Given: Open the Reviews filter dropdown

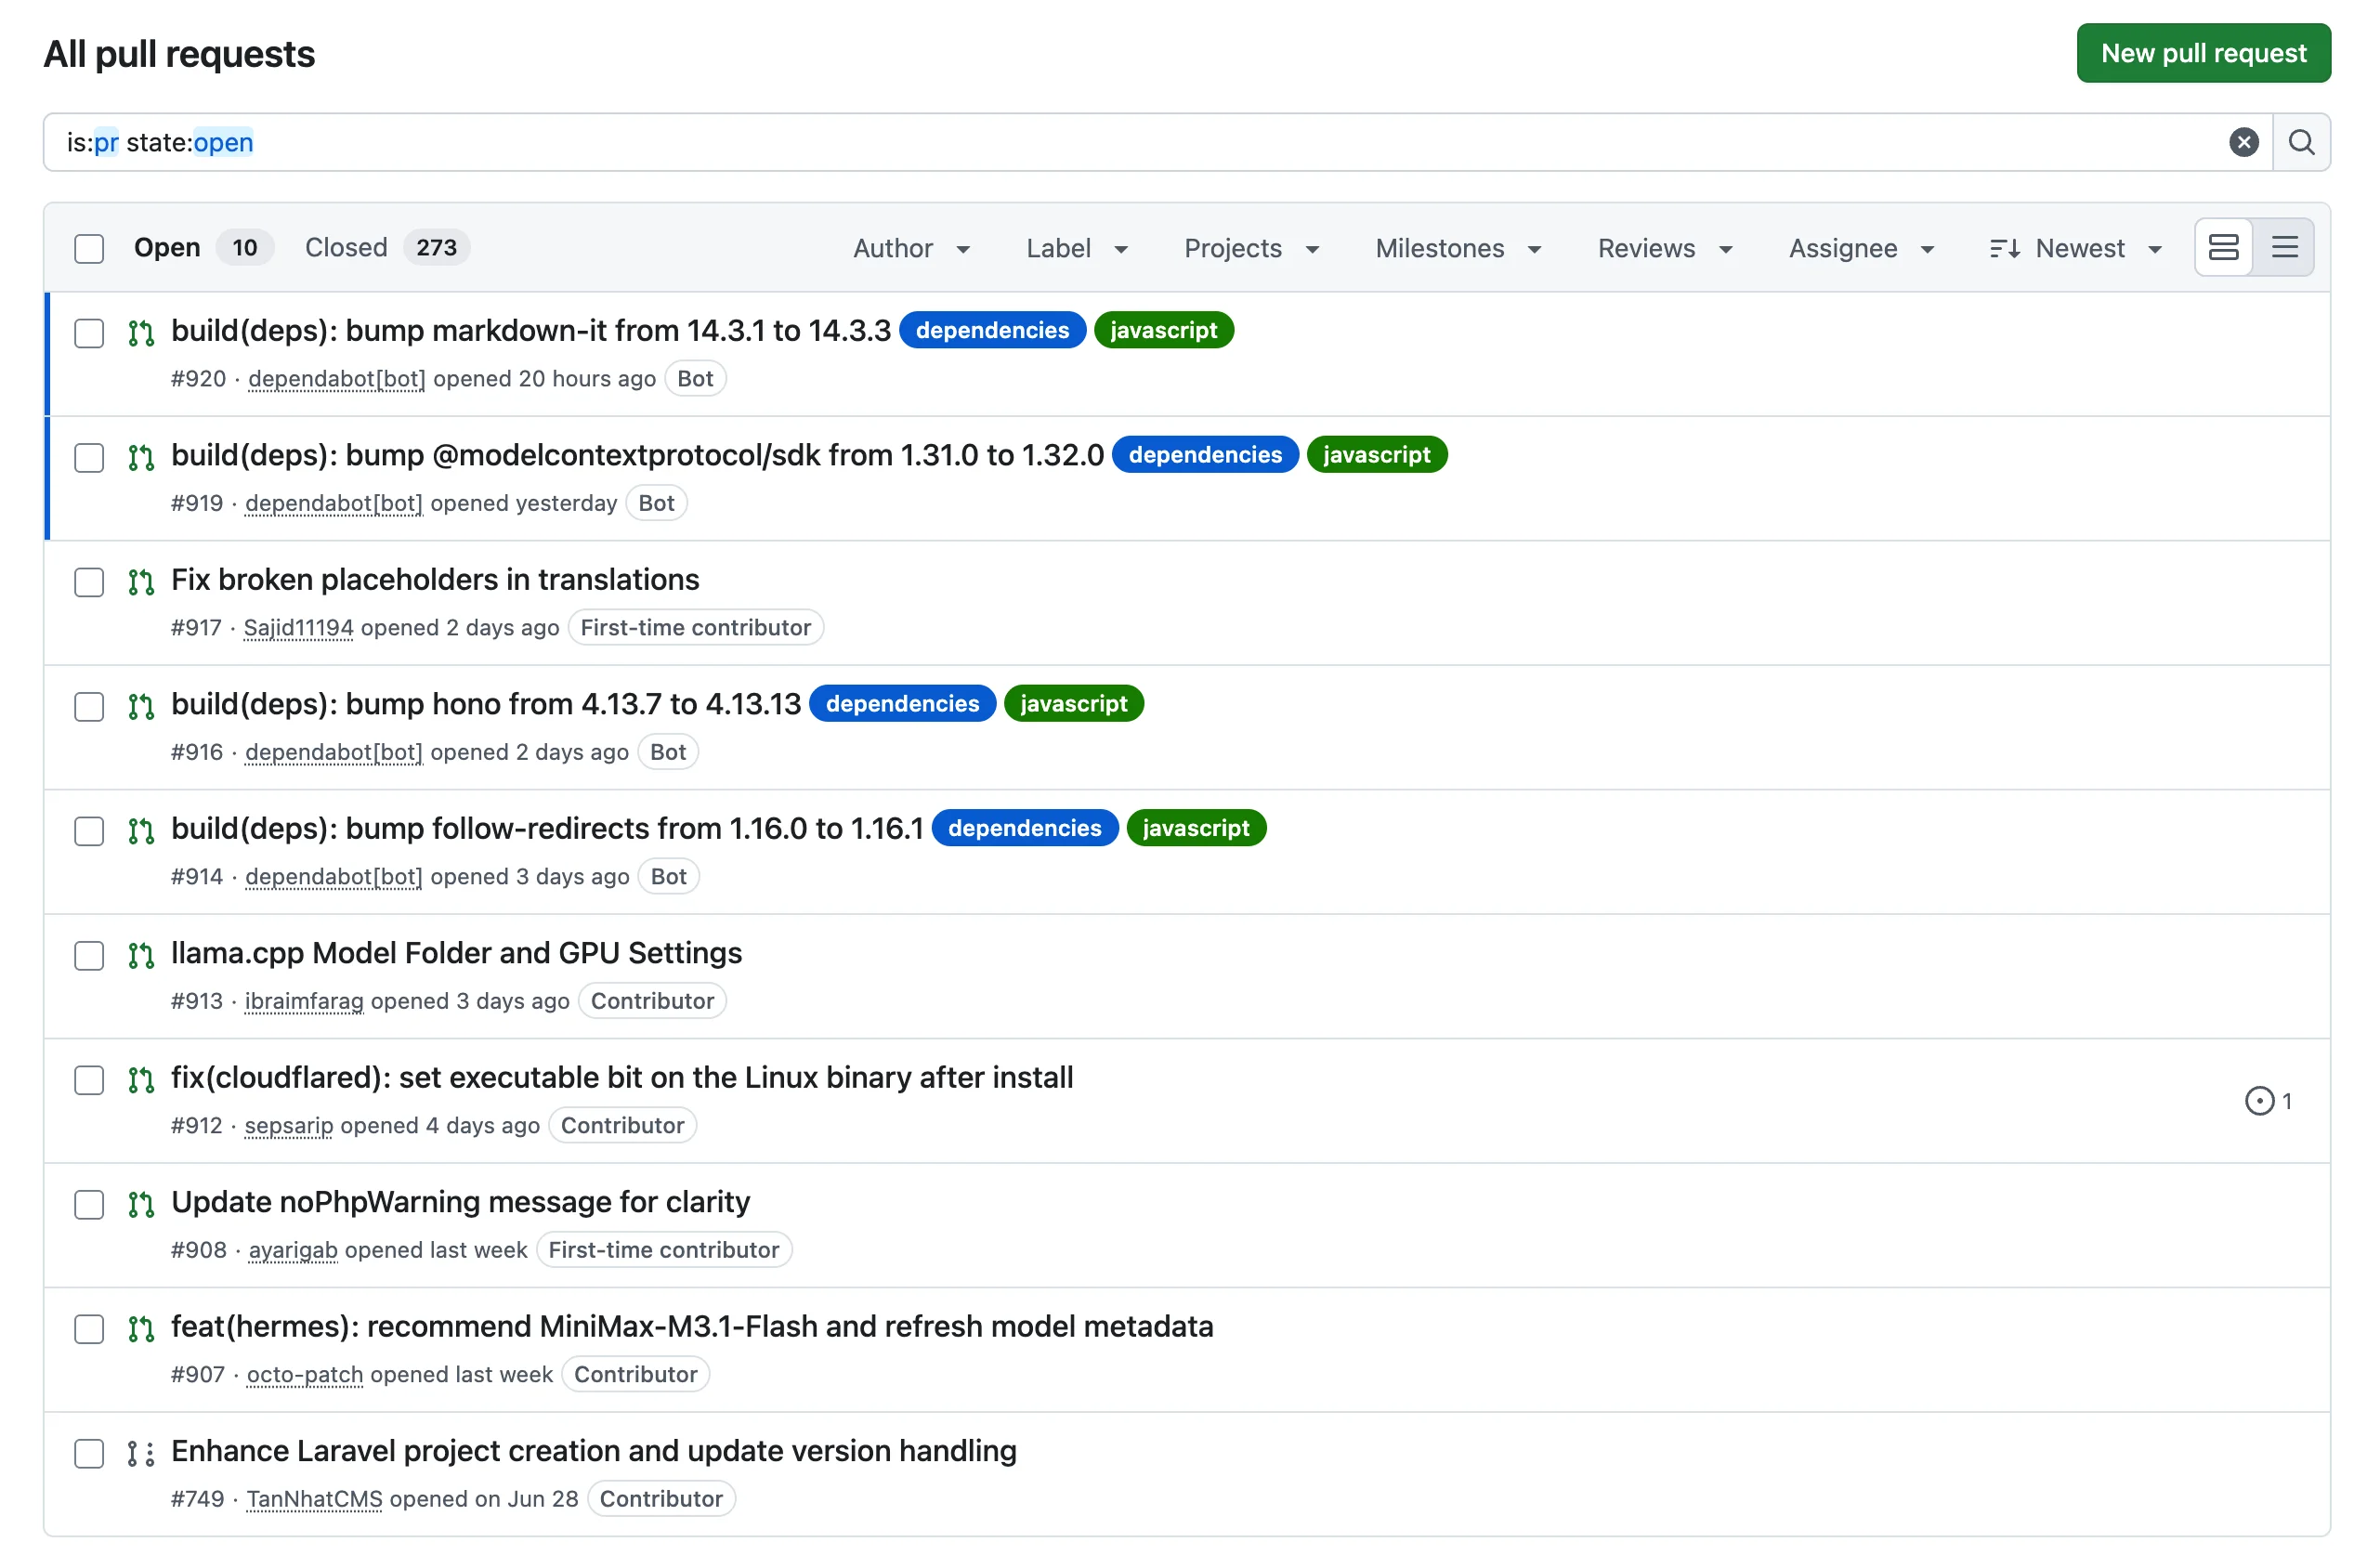Looking at the screenshot, I should point(1664,248).
